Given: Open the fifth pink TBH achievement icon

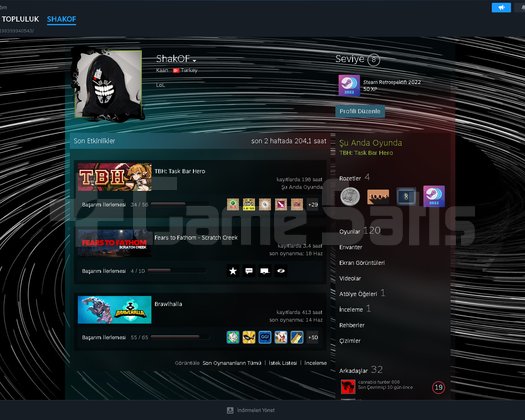Looking at the screenshot, I should tap(297, 204).
